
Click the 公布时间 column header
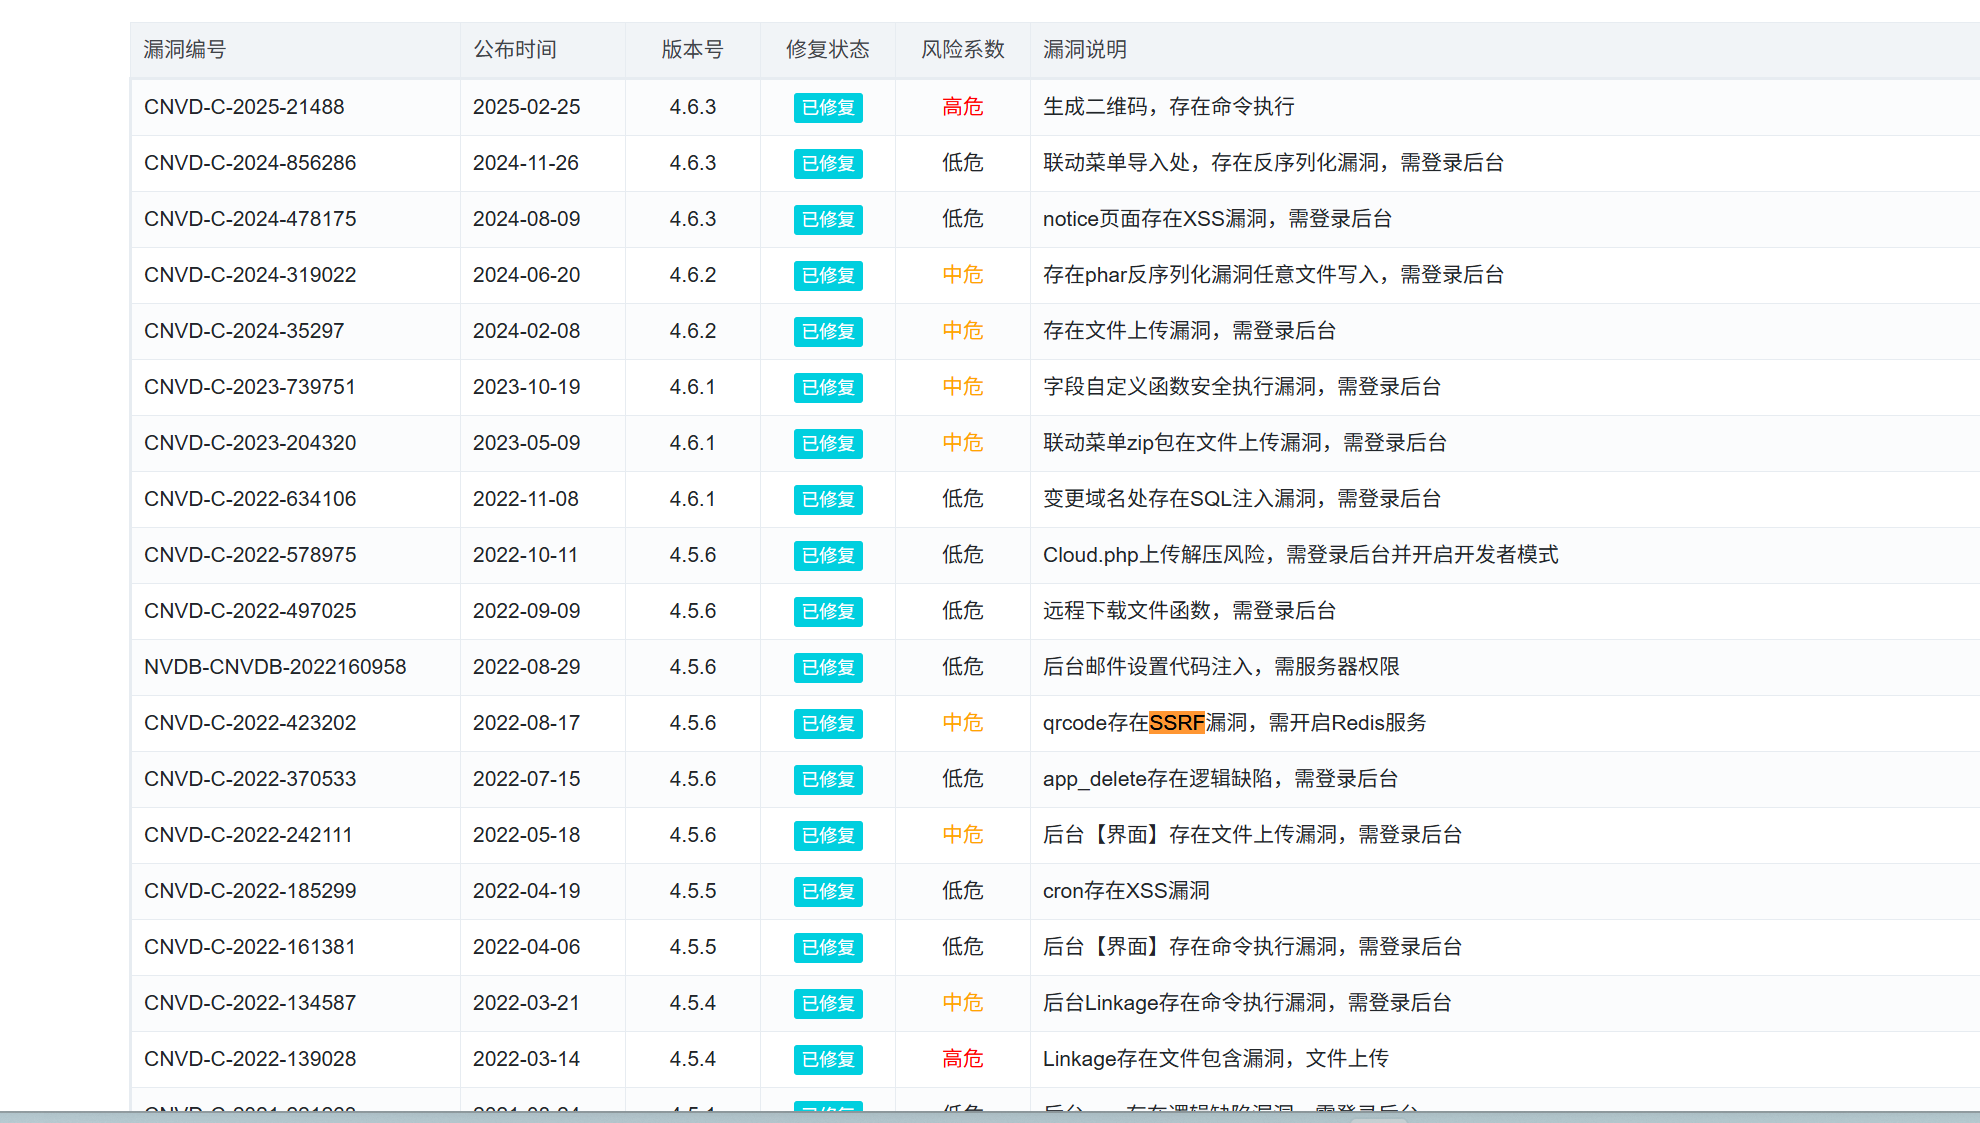515,49
